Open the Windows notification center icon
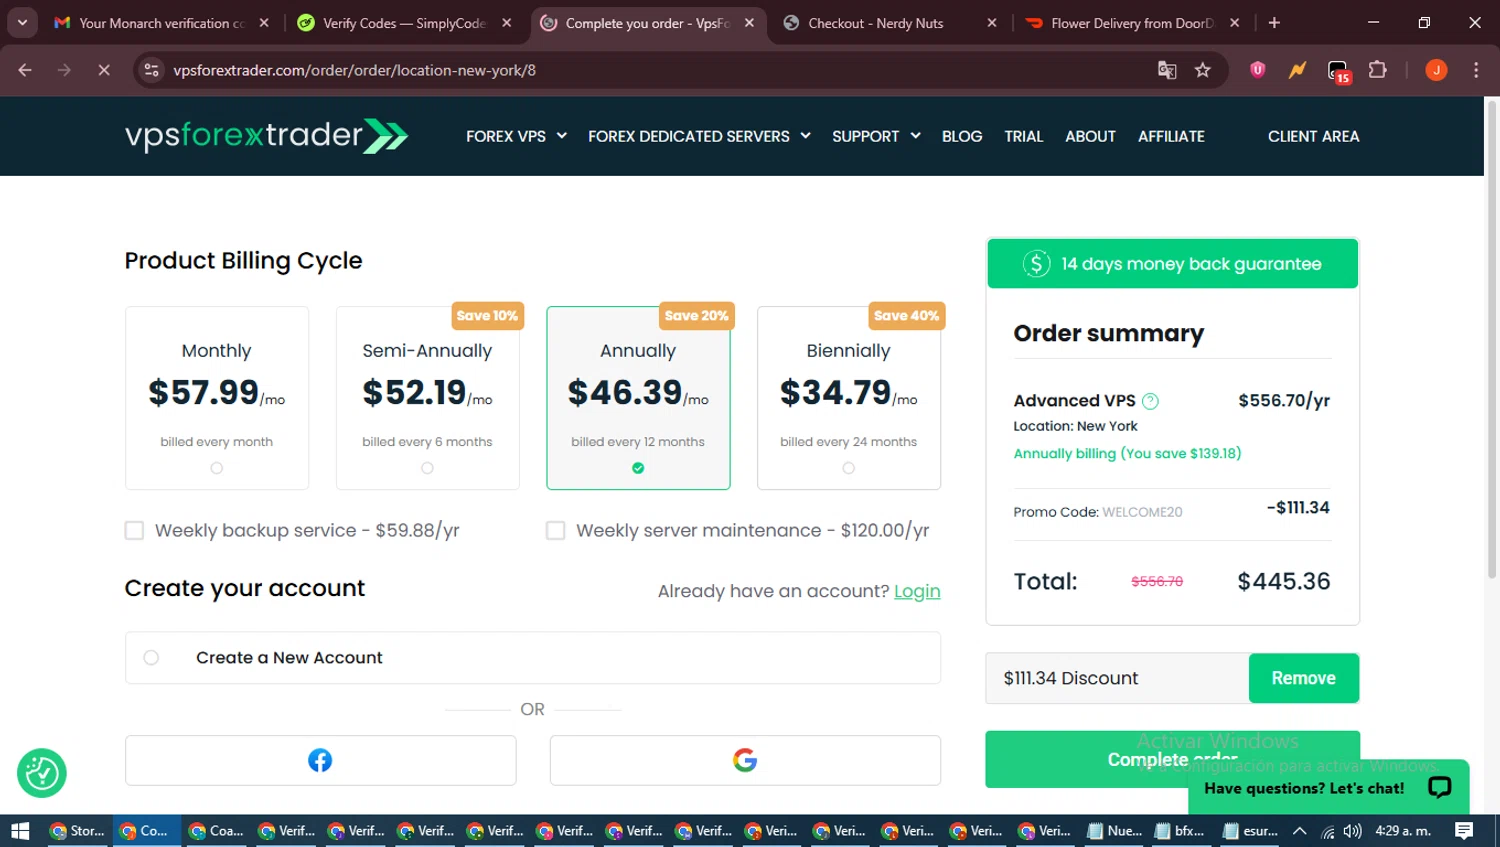Screen dimensions: 1500x847 (x=1464, y=830)
